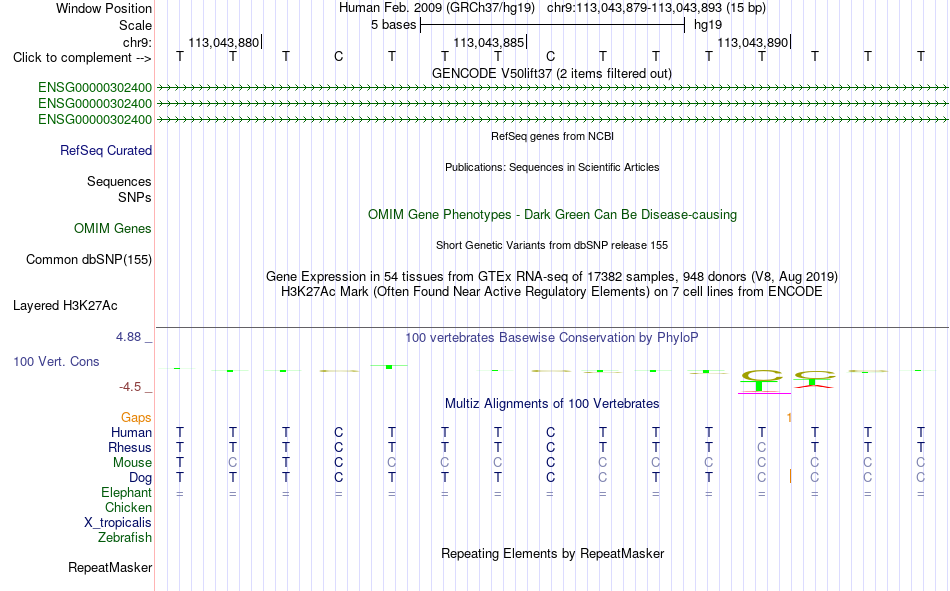Click OMIM Gene Phenotypes green title

[553, 215]
